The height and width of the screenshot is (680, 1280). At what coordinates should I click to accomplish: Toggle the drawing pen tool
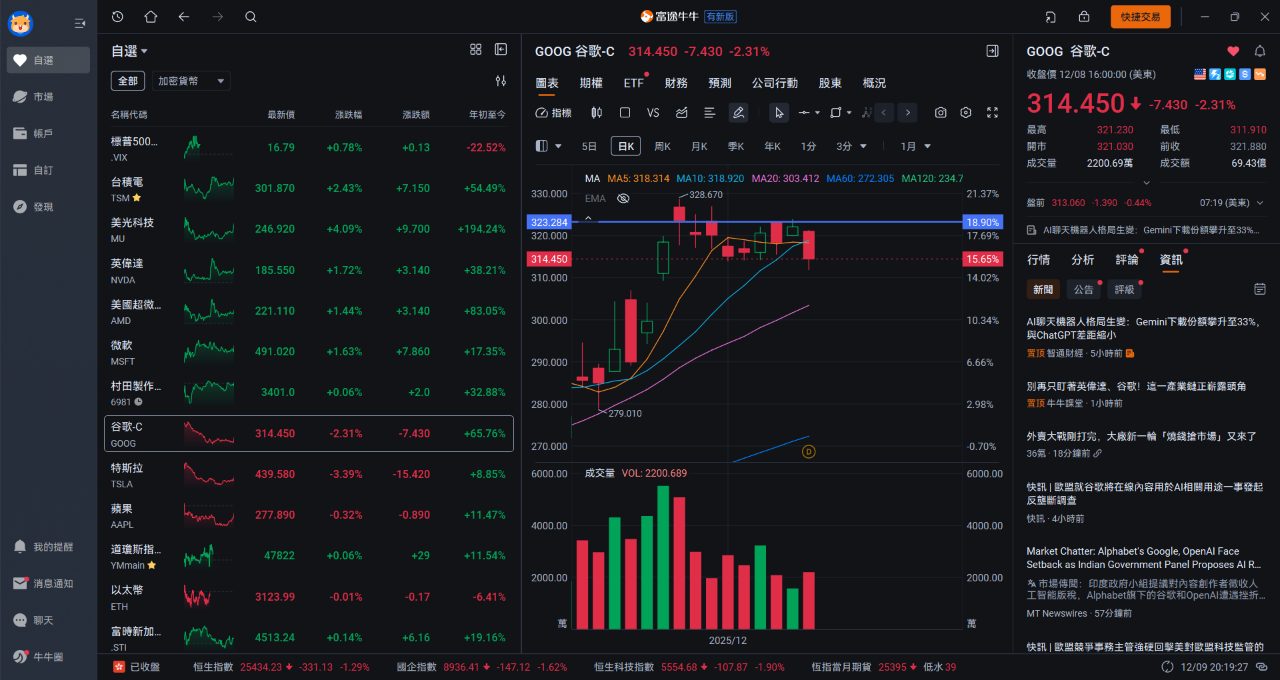tap(738, 113)
